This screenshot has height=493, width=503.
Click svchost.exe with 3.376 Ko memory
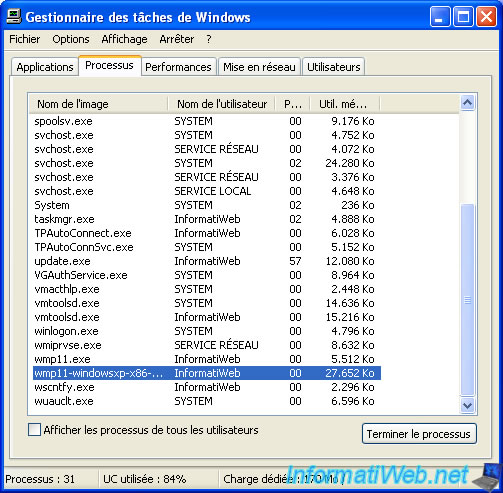point(207,177)
